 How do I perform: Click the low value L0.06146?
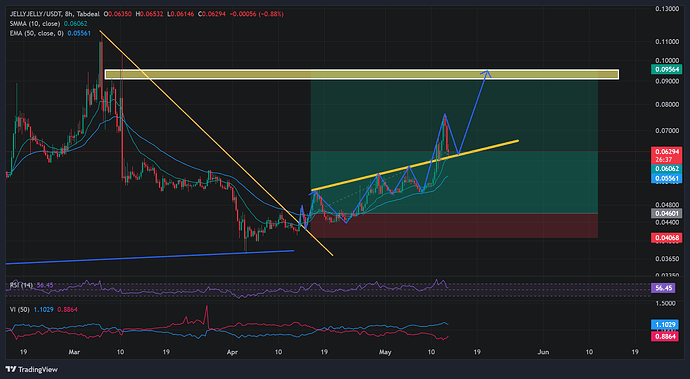(x=180, y=14)
